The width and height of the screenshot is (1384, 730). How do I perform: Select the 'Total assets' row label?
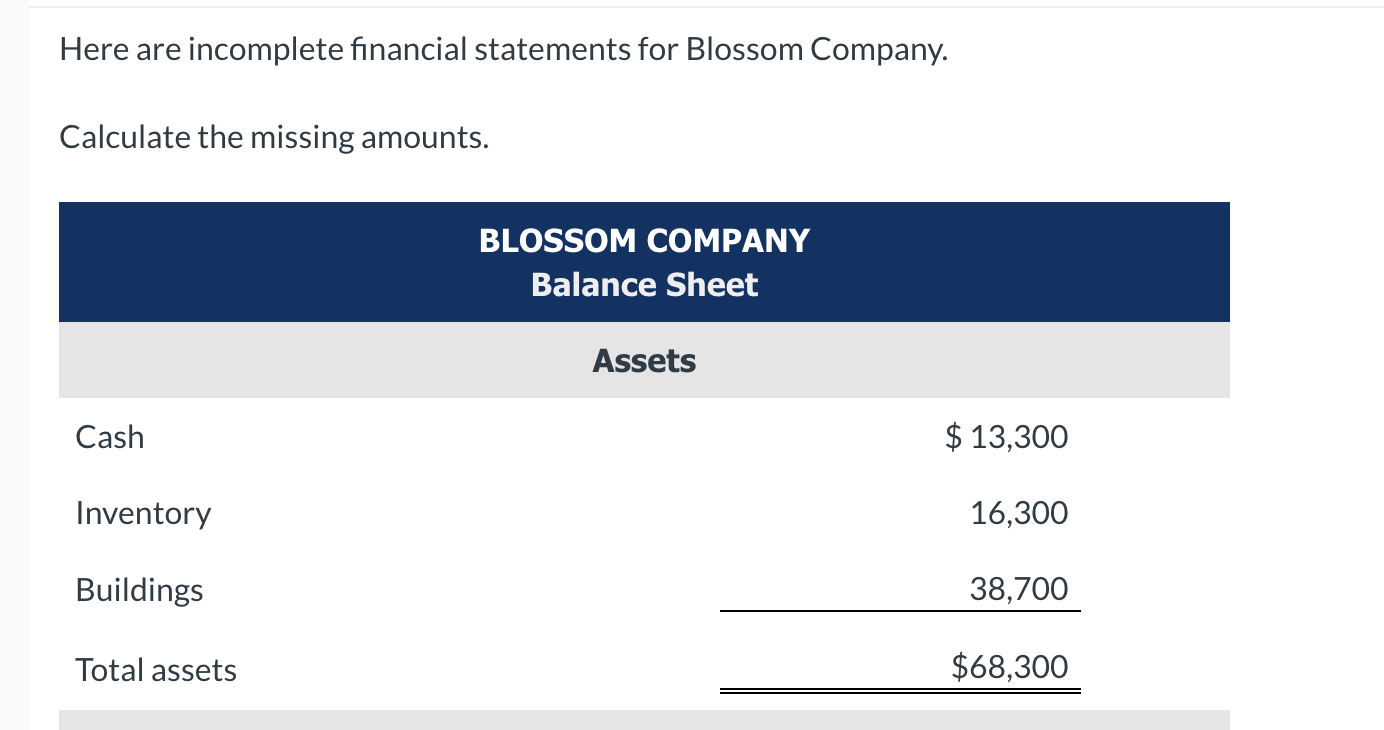pyautogui.click(x=156, y=670)
